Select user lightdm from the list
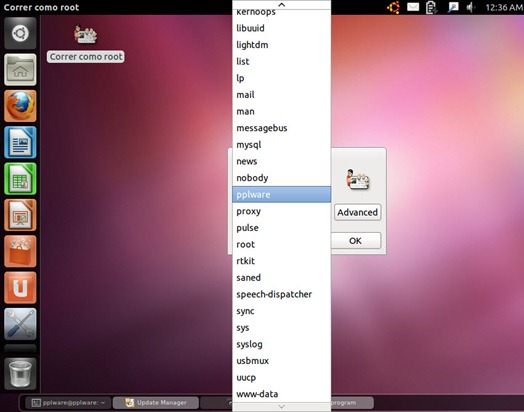524x412 pixels. coord(282,45)
